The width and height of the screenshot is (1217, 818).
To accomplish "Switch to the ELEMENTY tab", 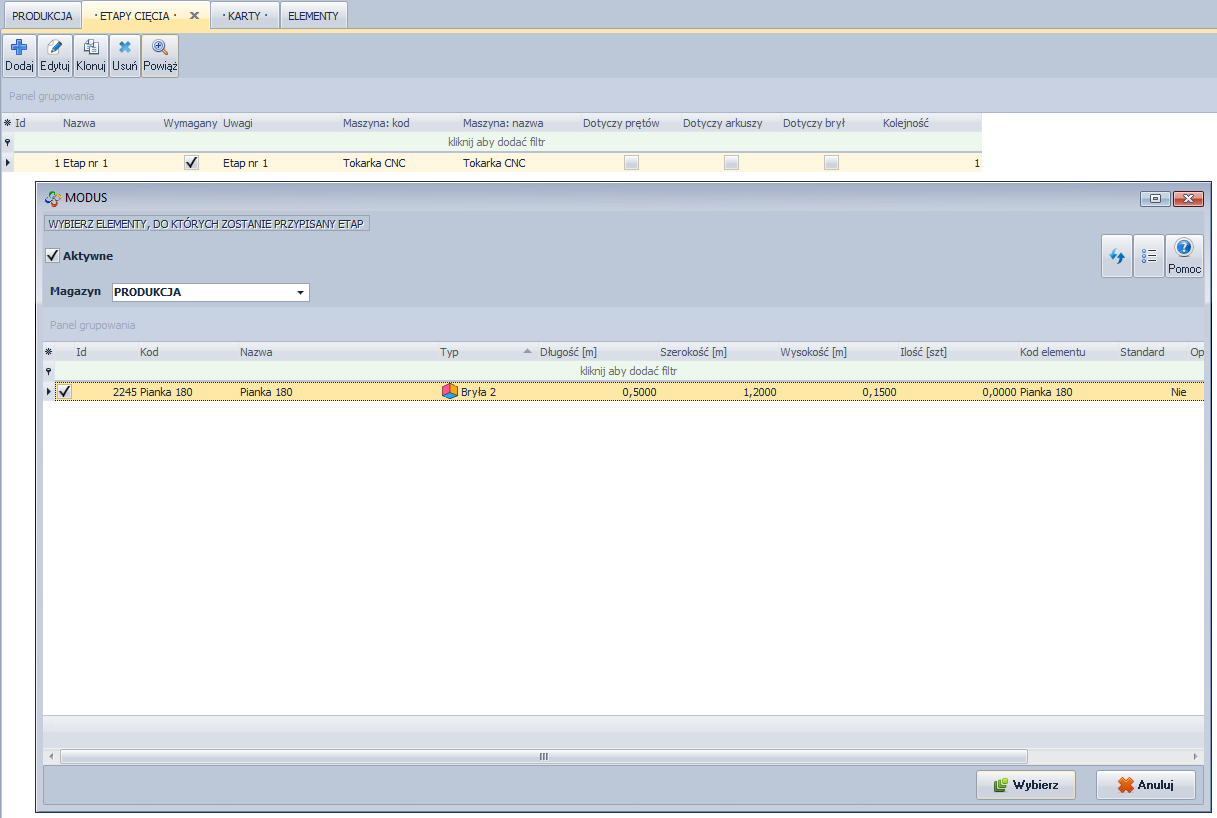I will tap(313, 16).
